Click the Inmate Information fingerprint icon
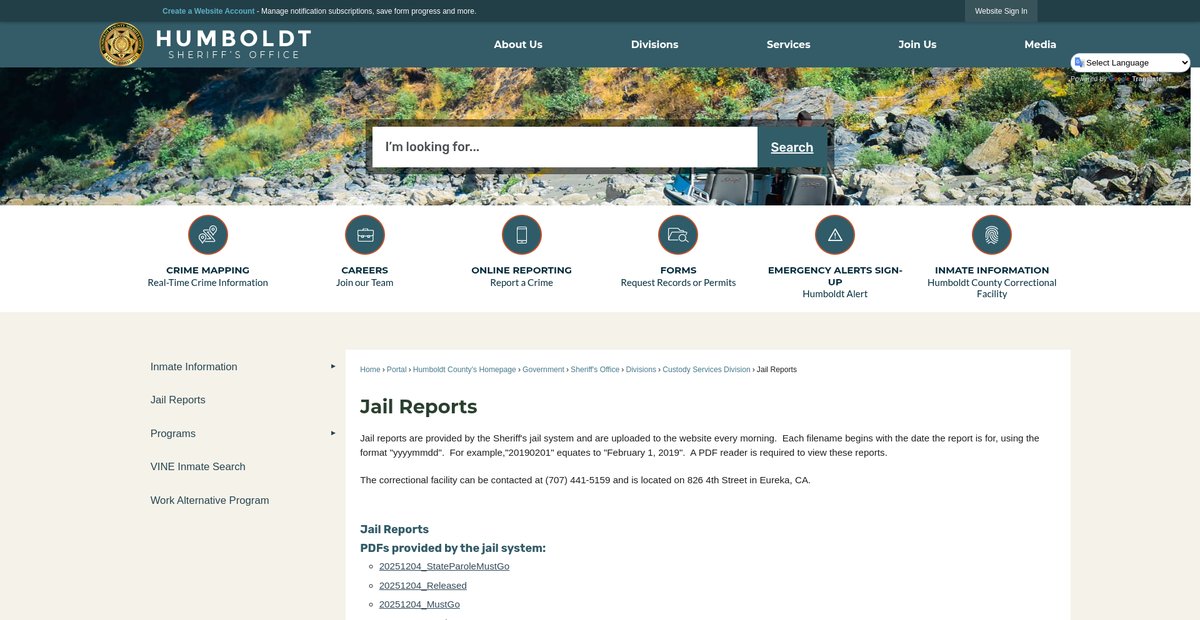Screen dimensions: 1200x620 (x=992, y=235)
